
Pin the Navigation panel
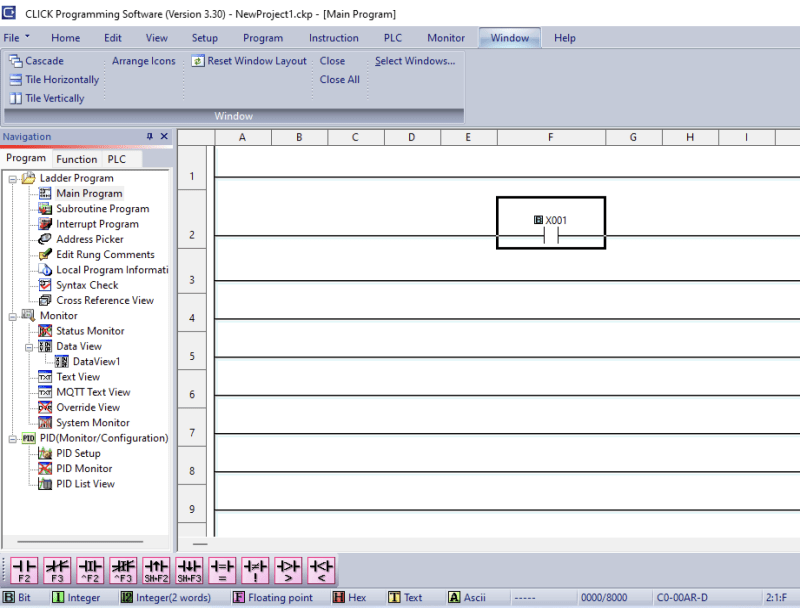(149, 136)
